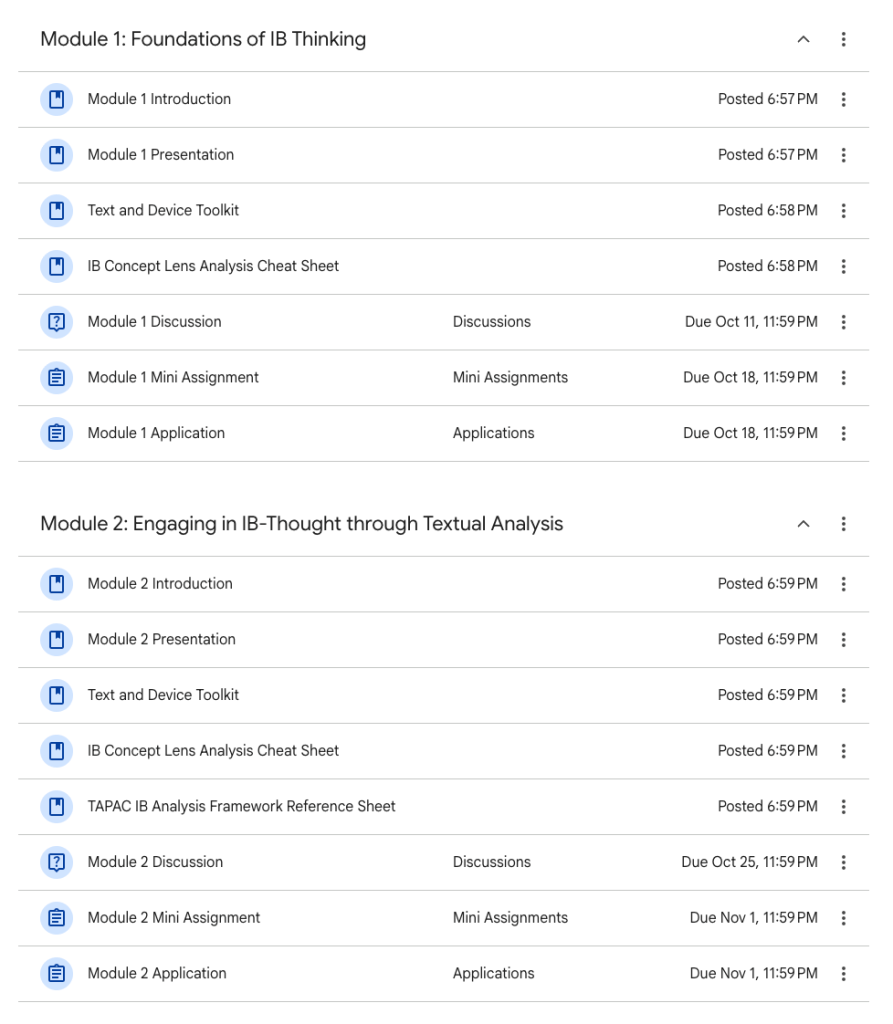Viewport: 893px width, 1024px height.
Task: Open the Module 2 Discussion question
Action: pos(155,862)
